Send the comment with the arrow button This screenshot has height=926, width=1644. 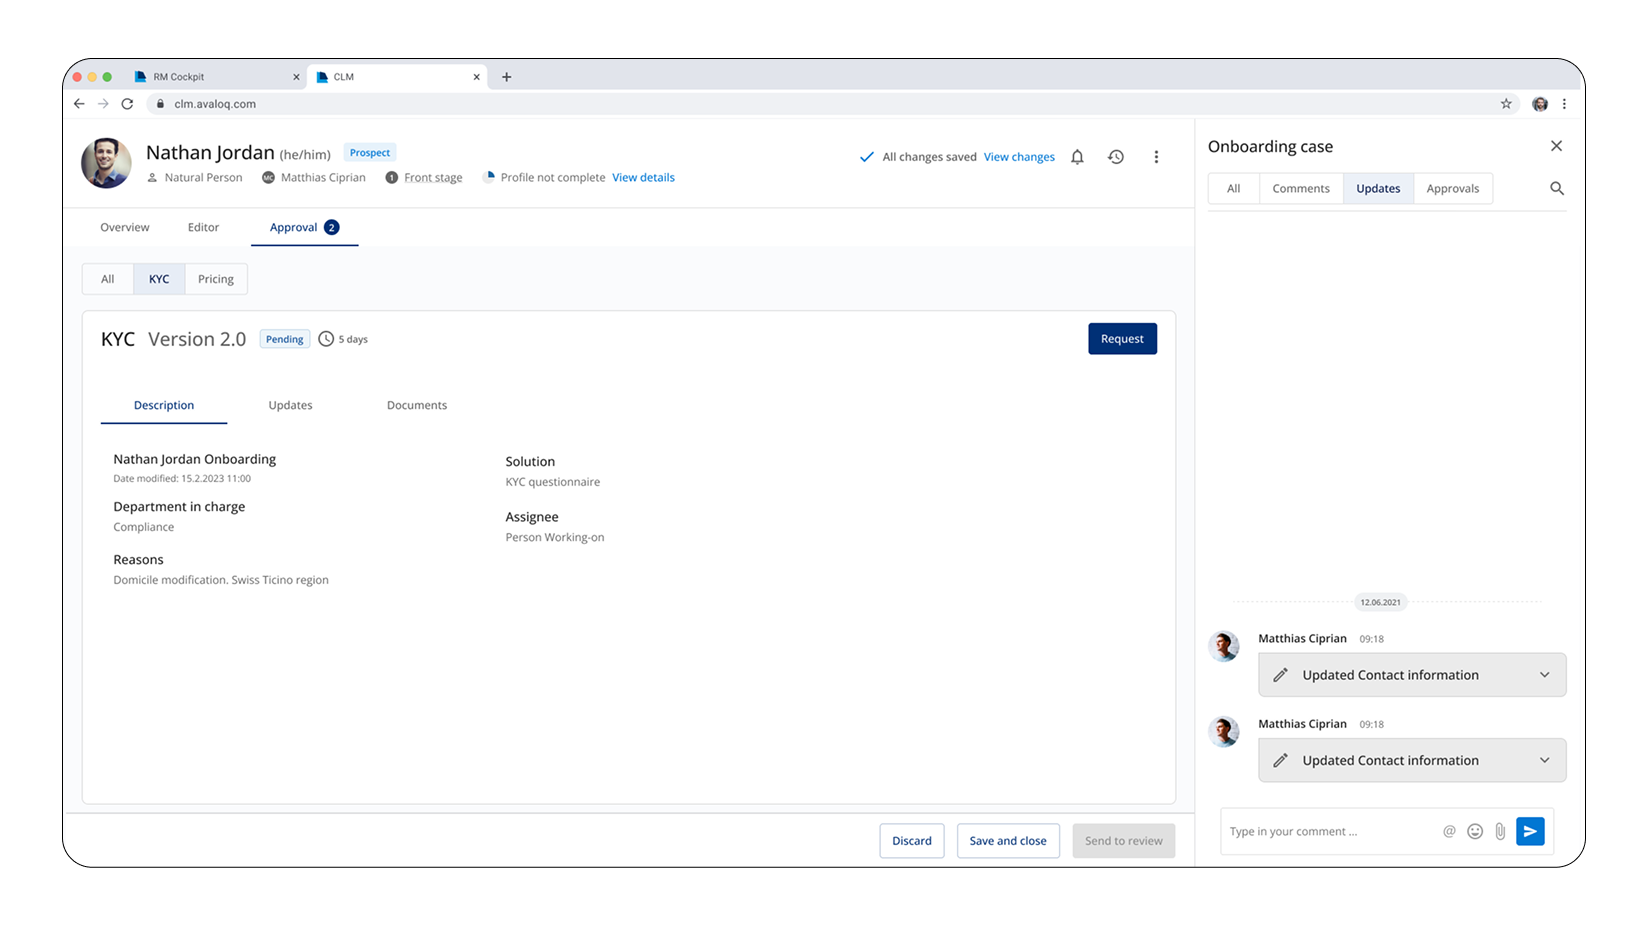[1530, 831]
